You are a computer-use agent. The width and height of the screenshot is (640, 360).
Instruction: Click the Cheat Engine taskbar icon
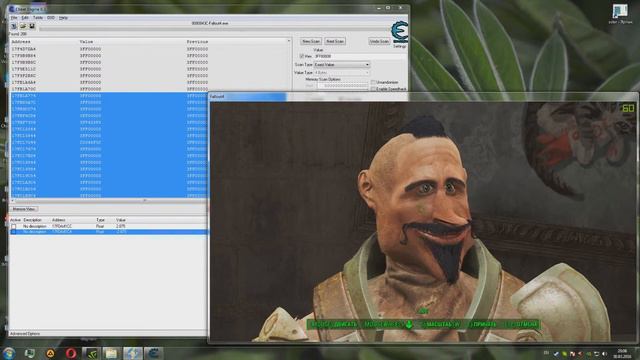(x=154, y=353)
